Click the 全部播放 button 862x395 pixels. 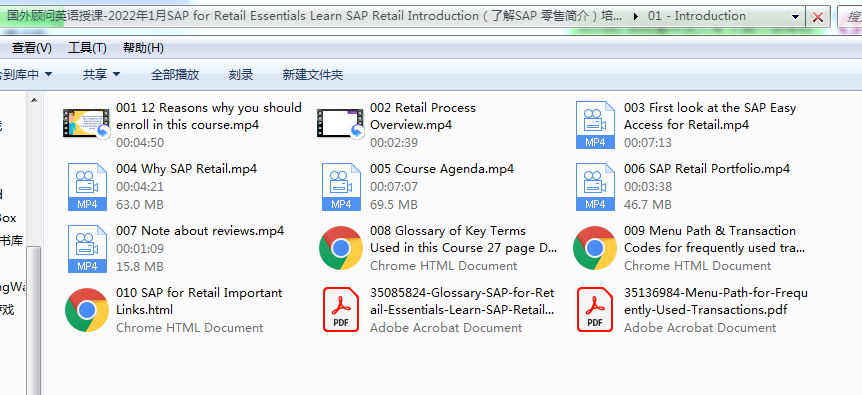175,75
